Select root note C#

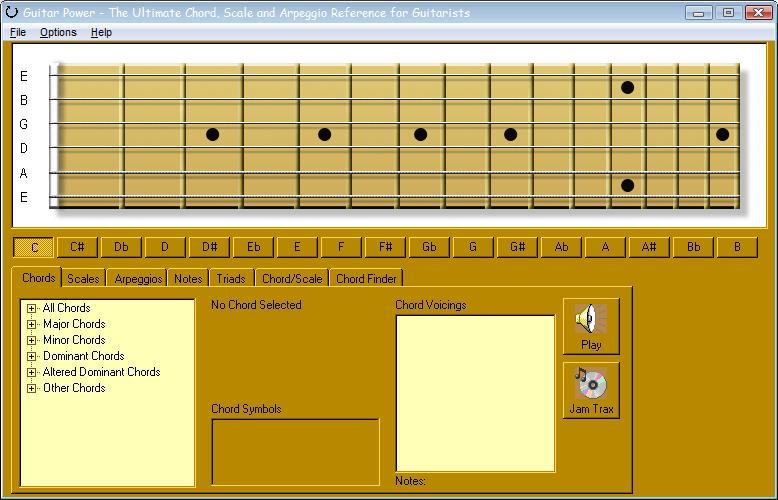point(77,247)
